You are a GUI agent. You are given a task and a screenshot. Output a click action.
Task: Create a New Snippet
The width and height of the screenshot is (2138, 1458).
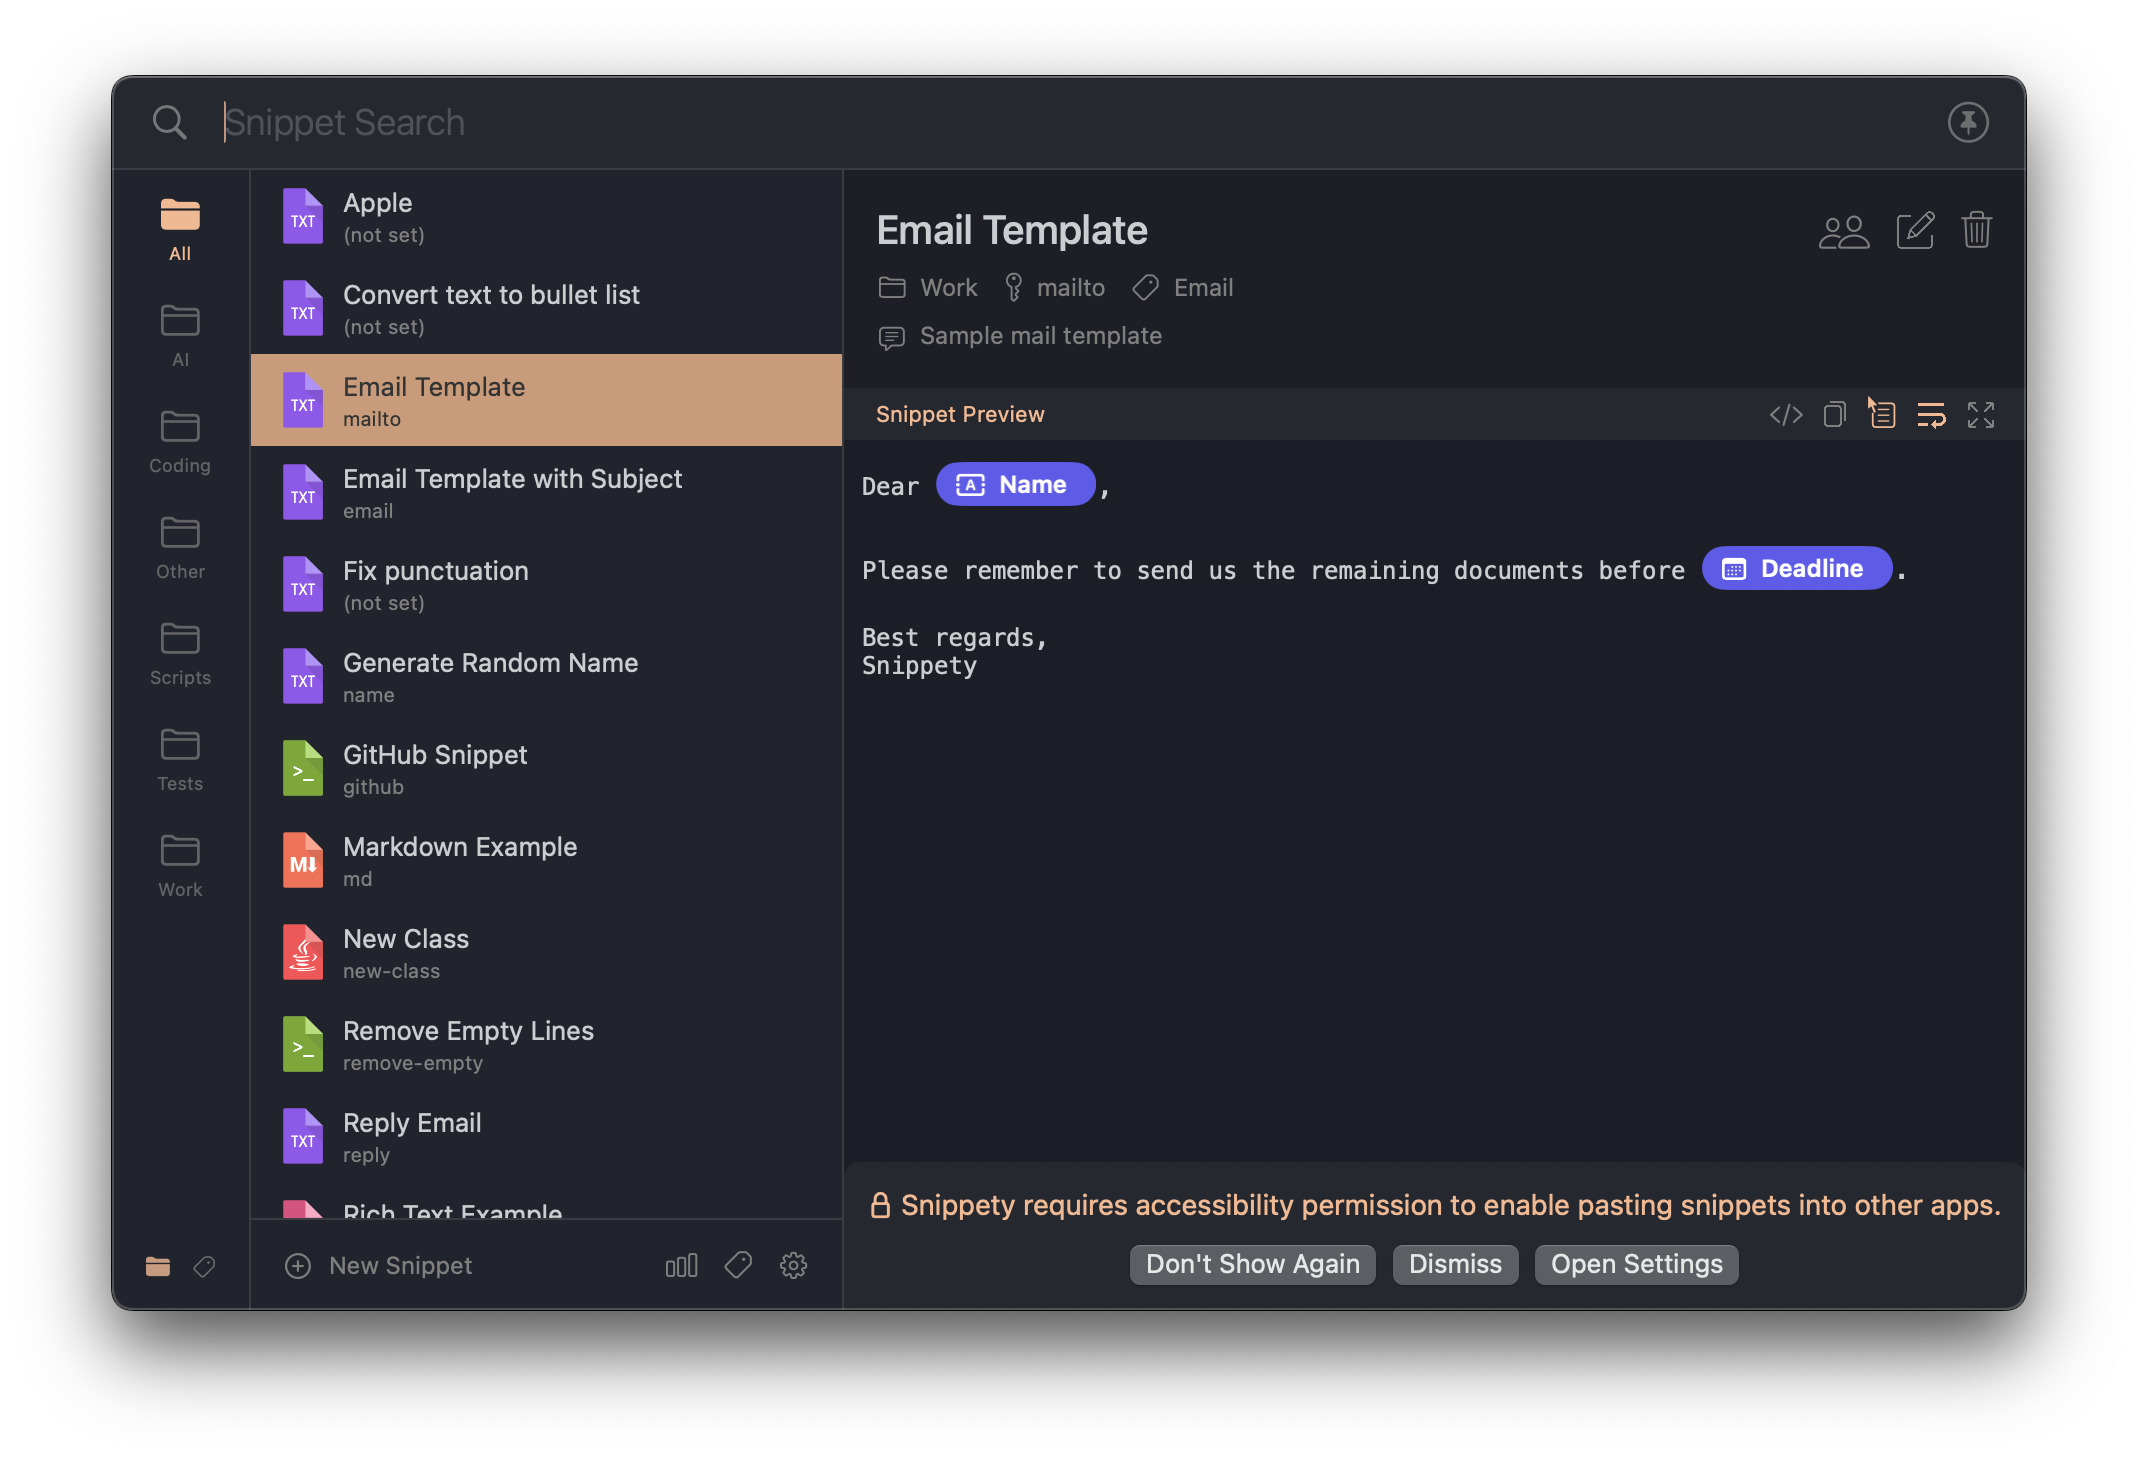coord(378,1266)
